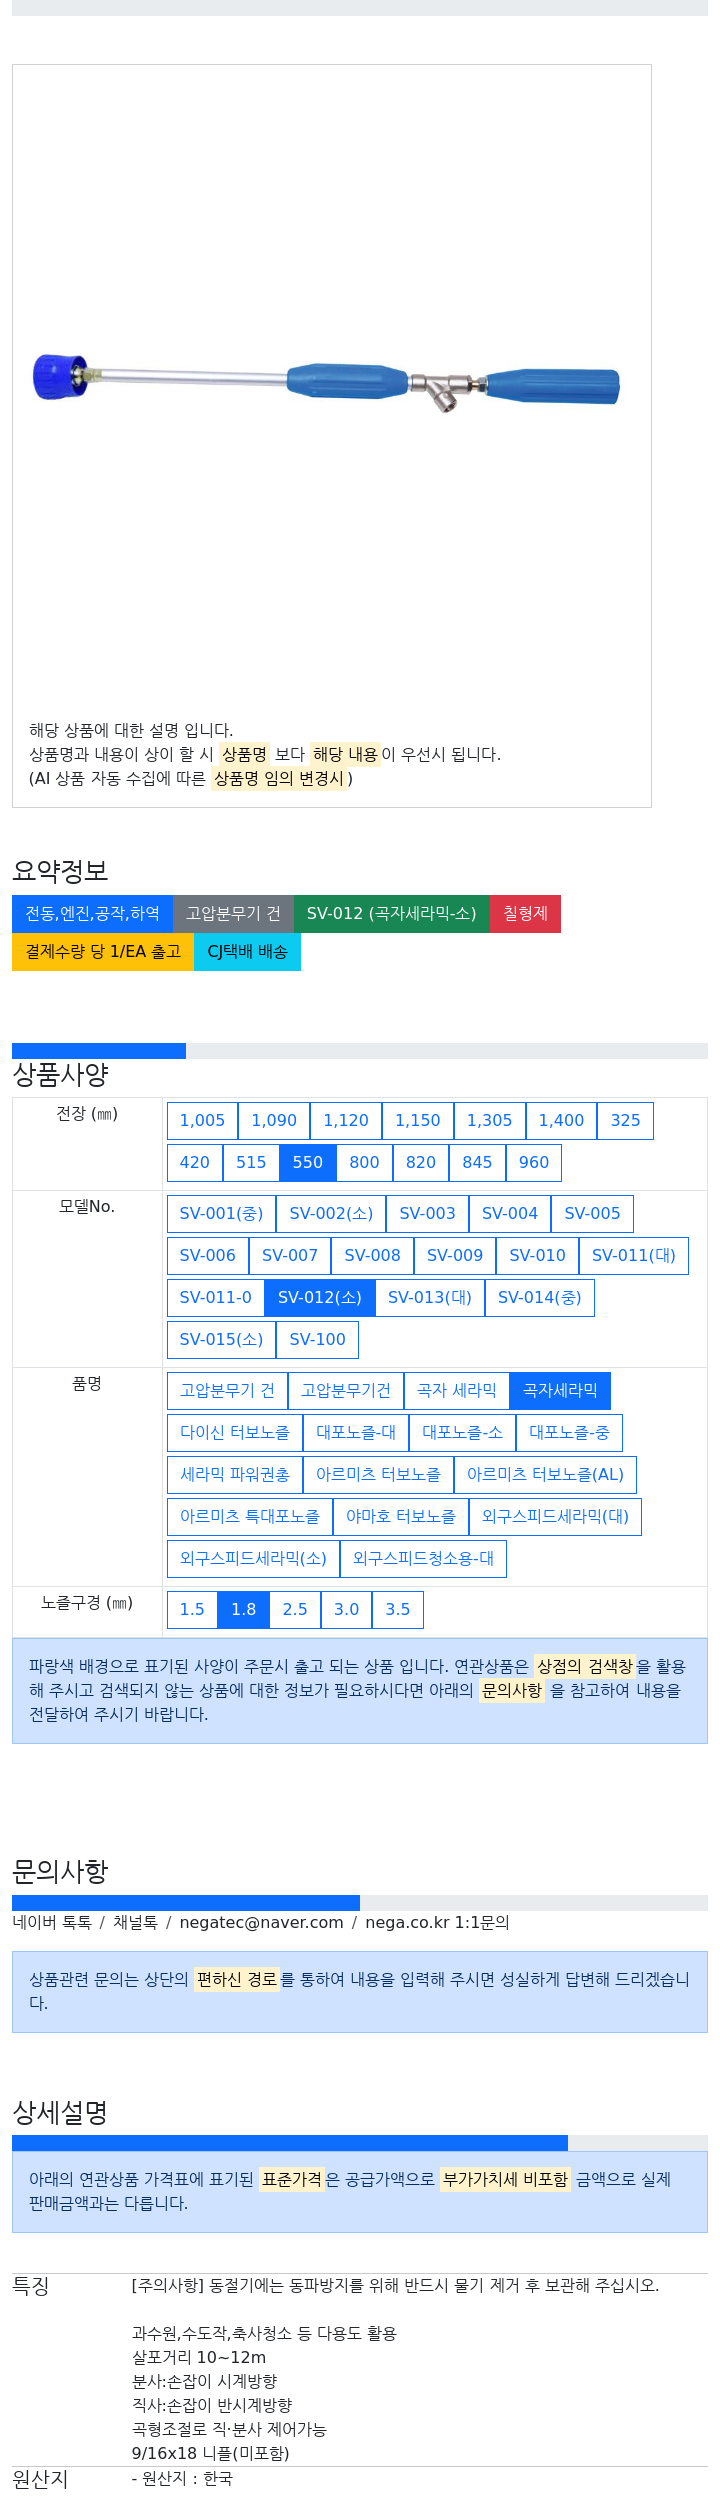Click the SV-012 (곡자세라믹-소) tag

pyautogui.click(x=391, y=914)
